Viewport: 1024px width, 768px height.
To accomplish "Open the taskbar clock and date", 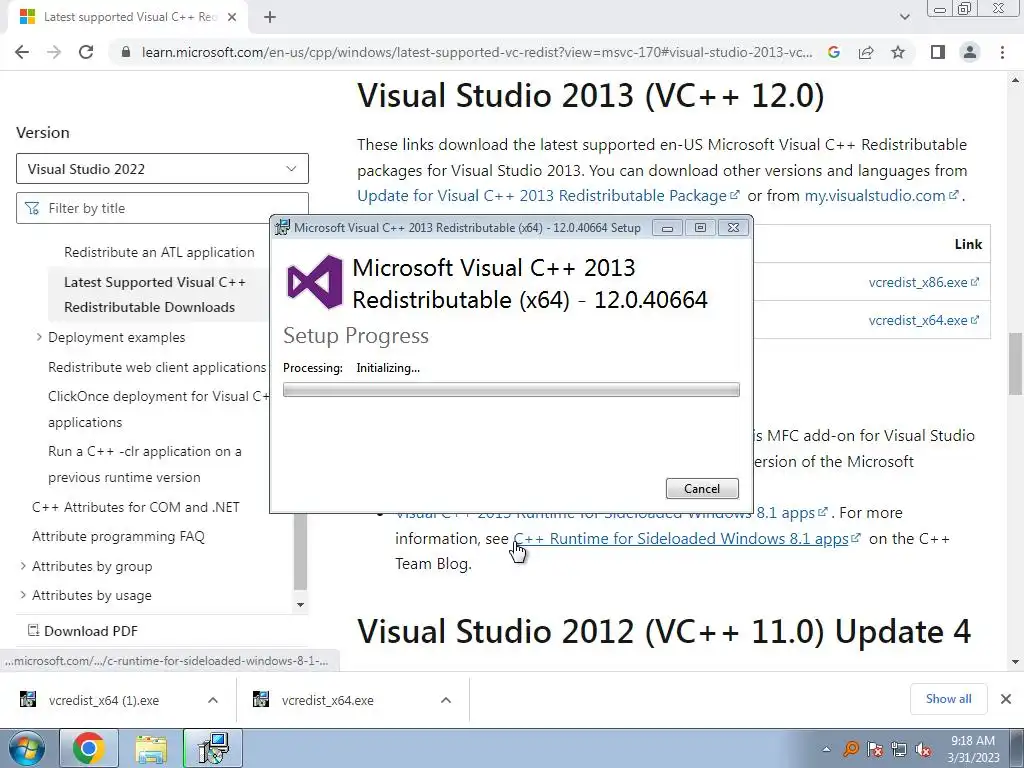I will pyautogui.click(x=973, y=749).
